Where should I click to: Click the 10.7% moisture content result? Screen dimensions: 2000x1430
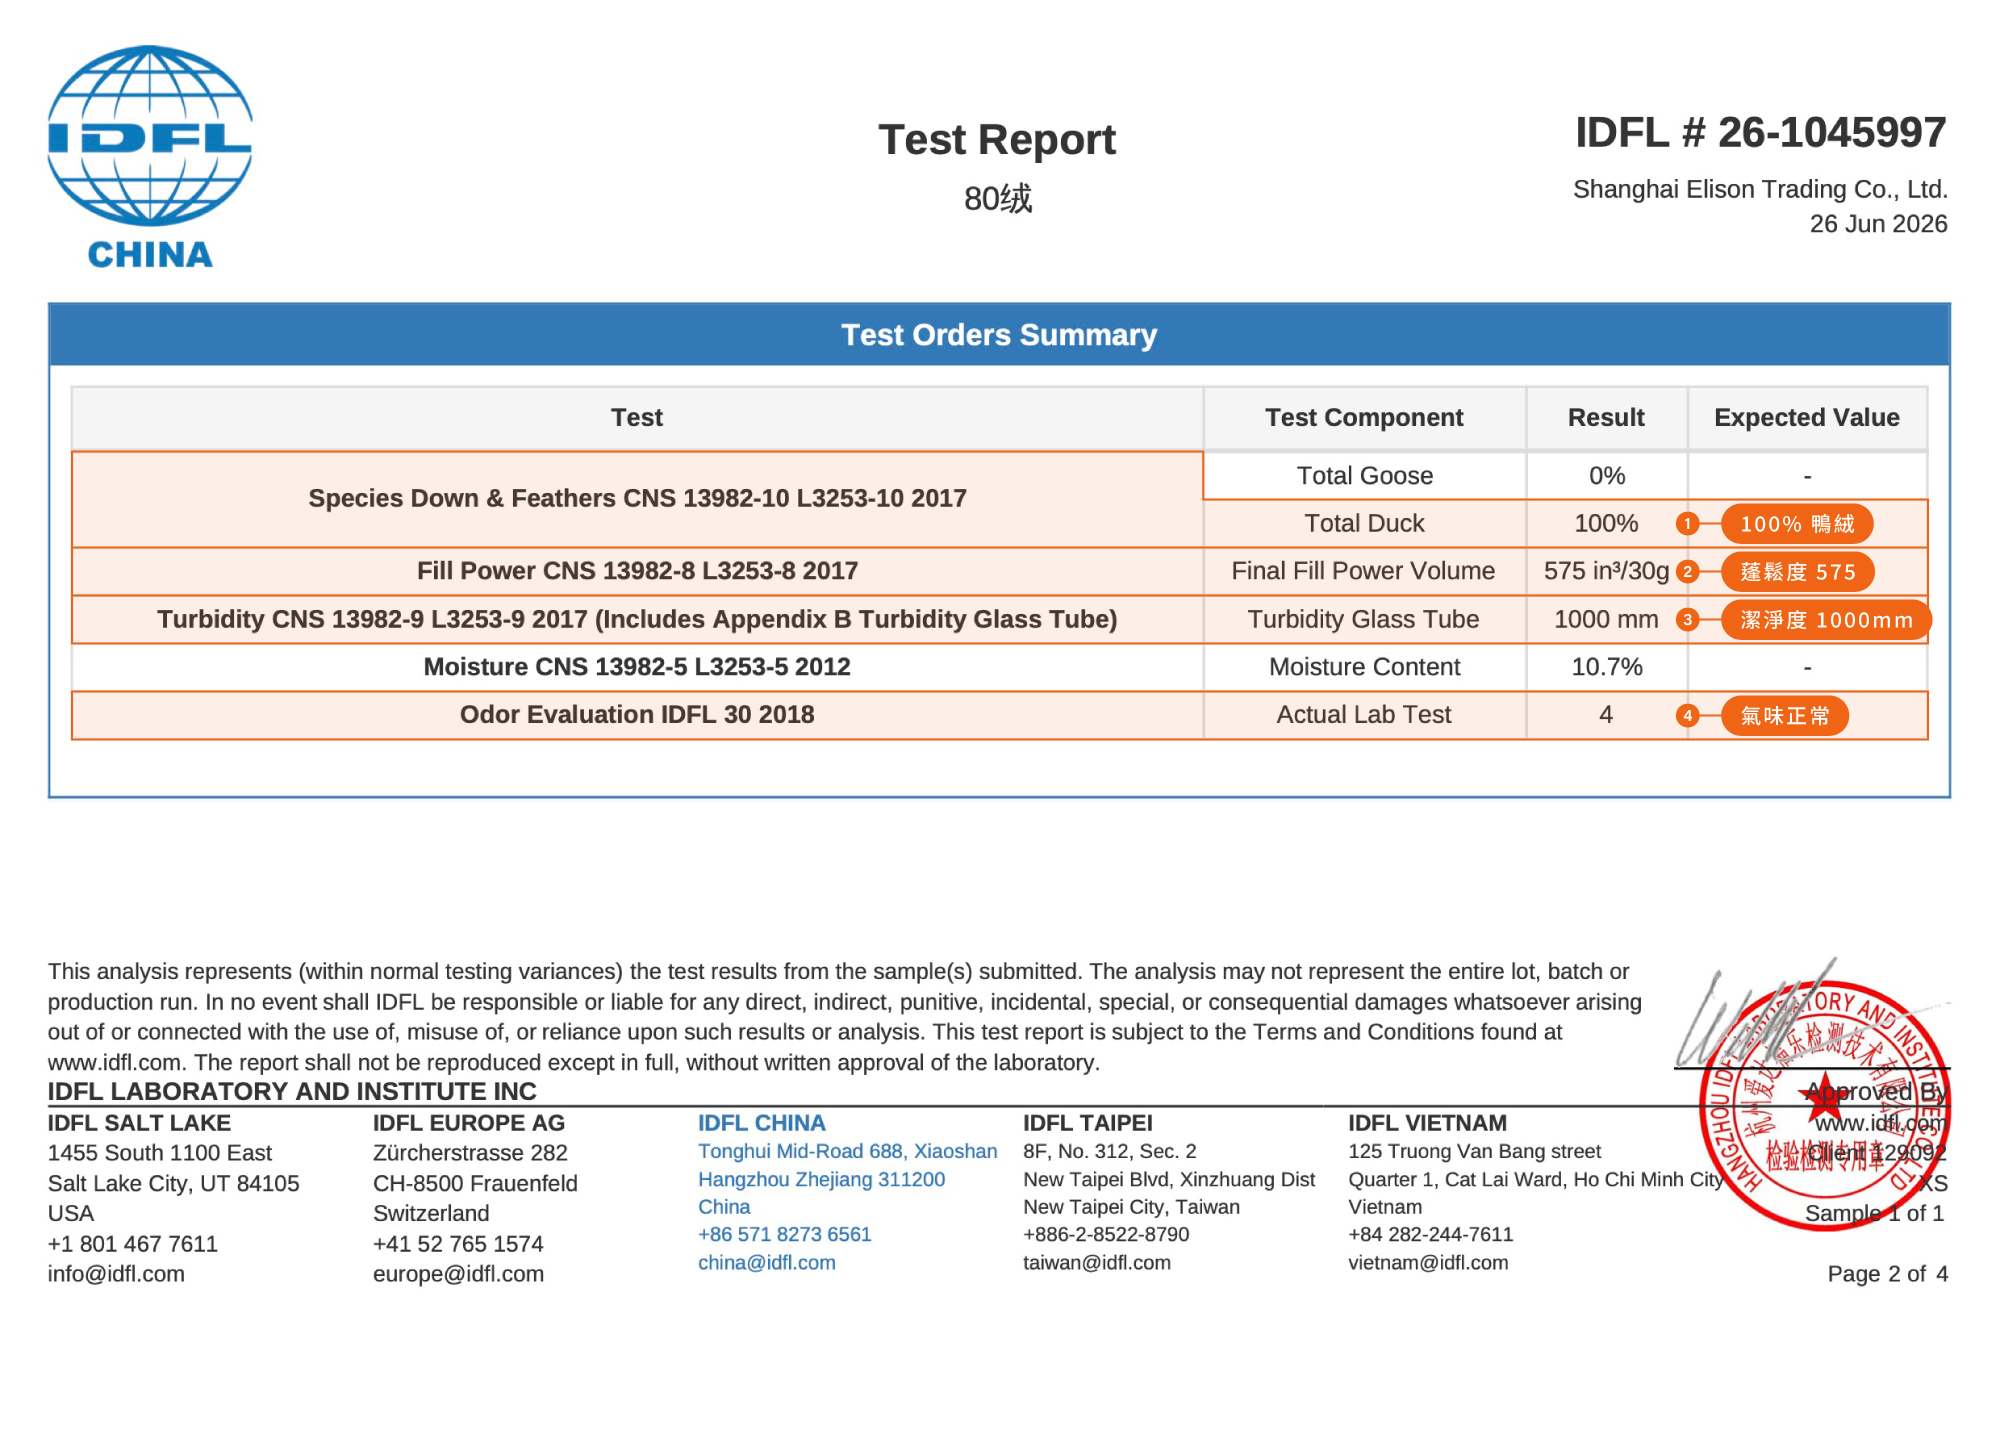1606,667
